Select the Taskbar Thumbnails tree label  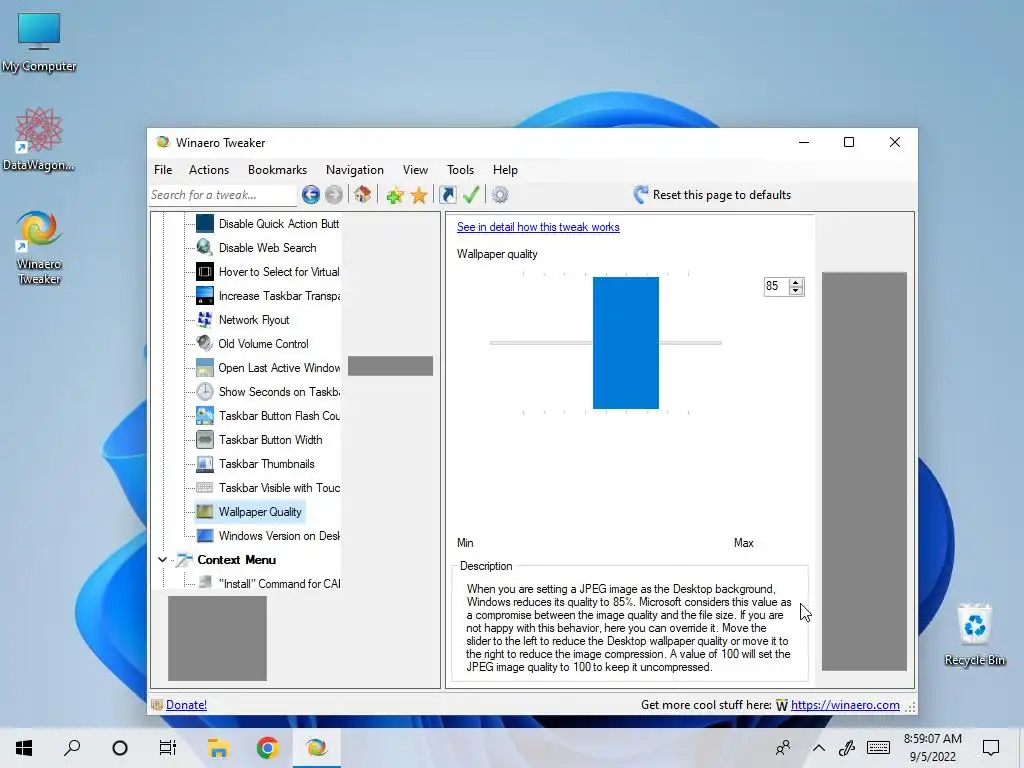pos(266,464)
